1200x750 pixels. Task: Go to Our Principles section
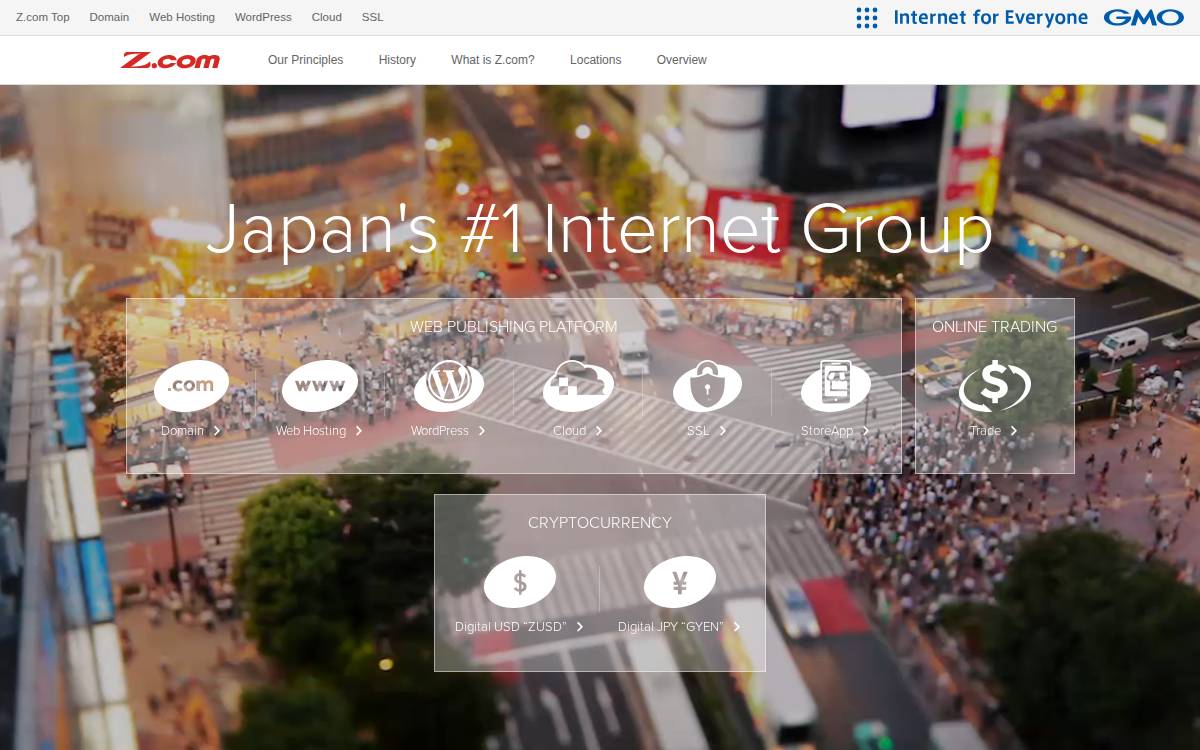(x=305, y=60)
